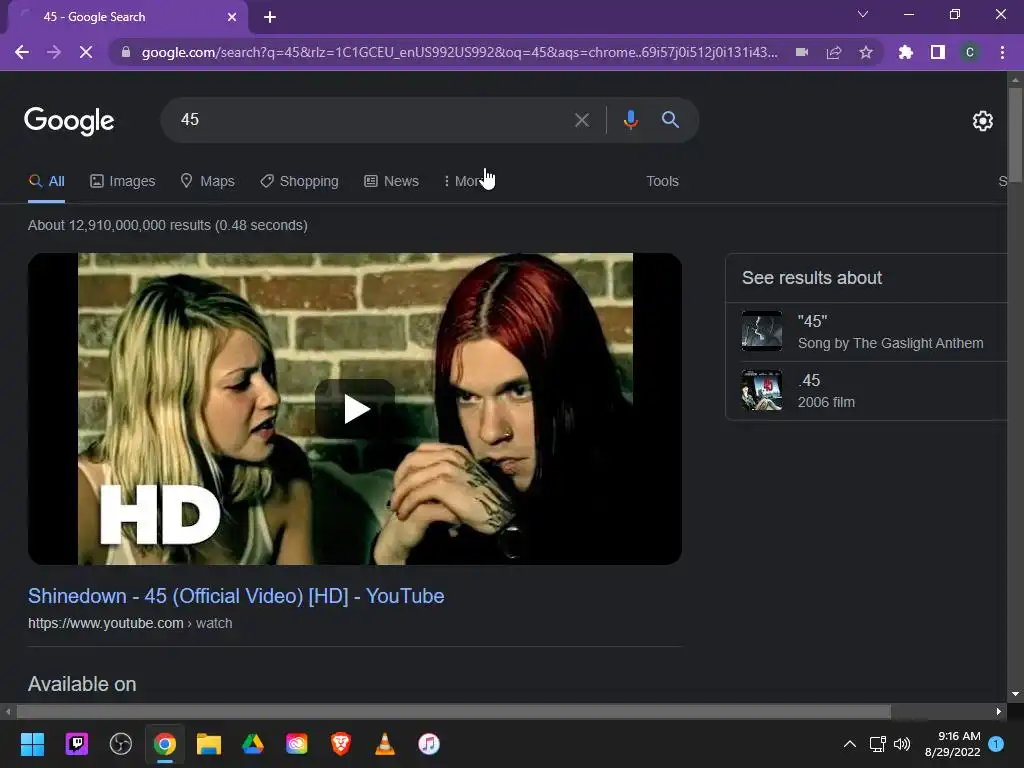Show hidden system tray icons
The height and width of the screenshot is (768, 1024).
pos(850,744)
